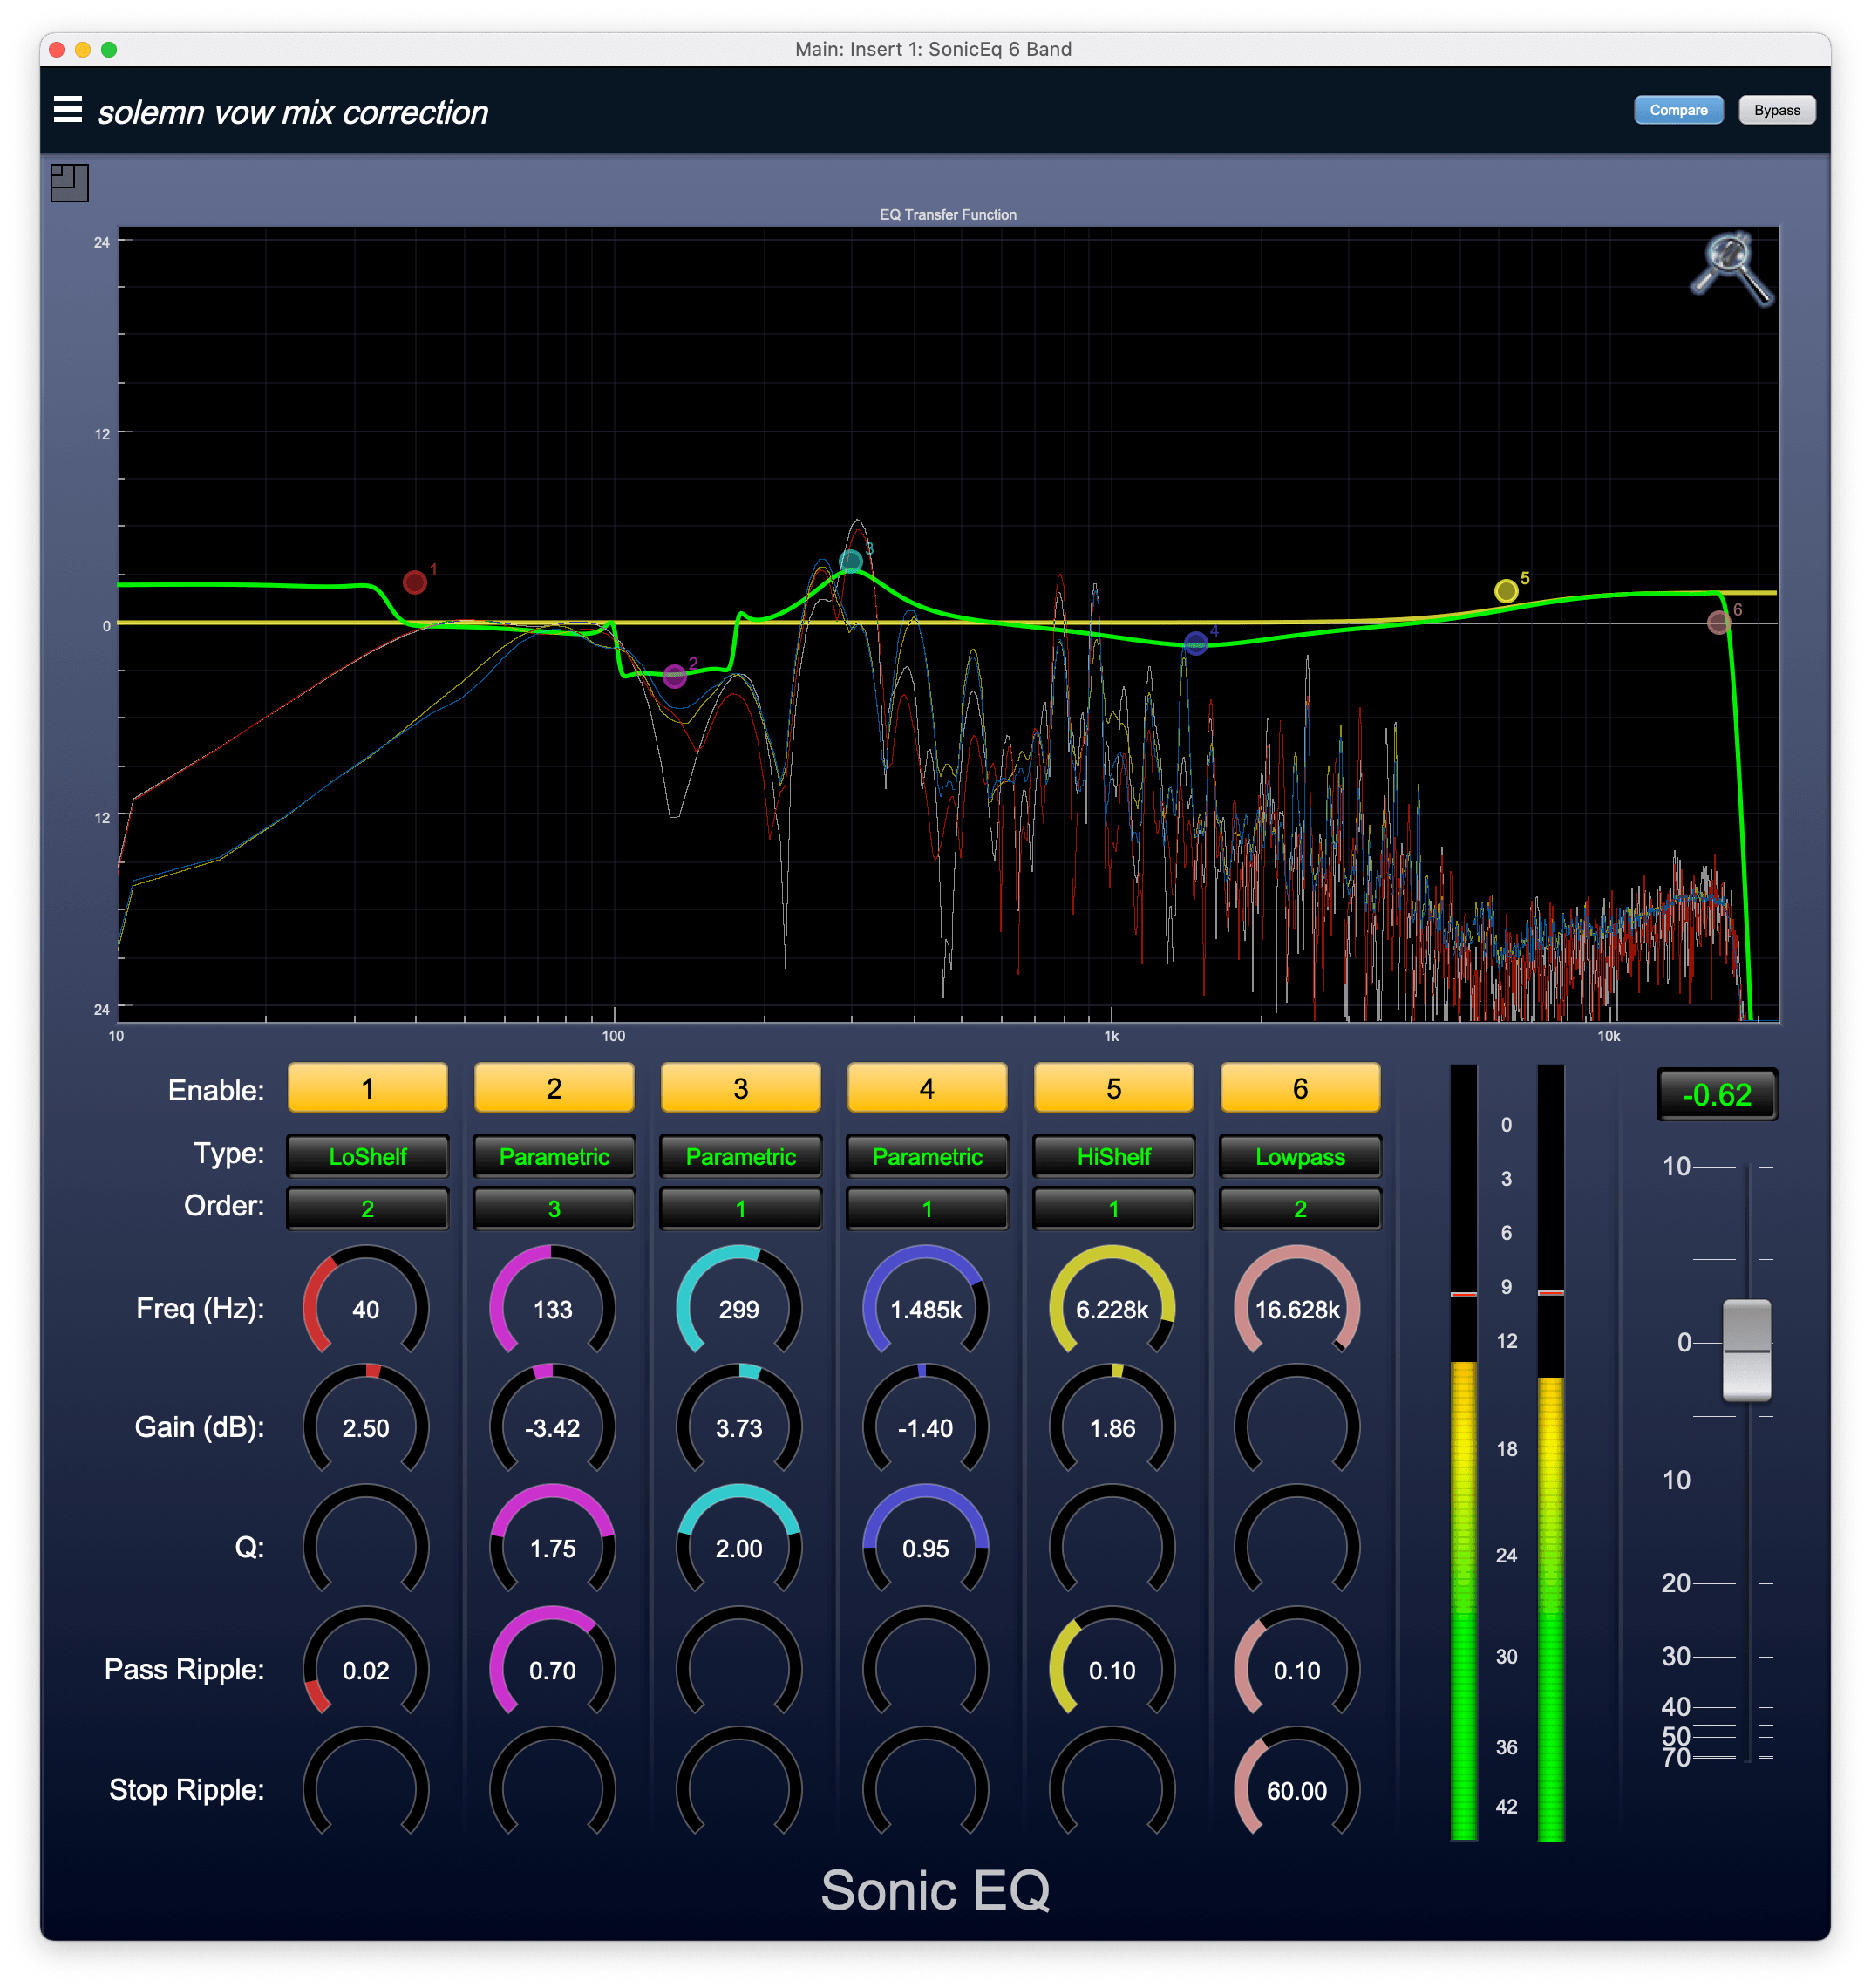This screenshot has height=1988, width=1871.
Task: Open band 1 Order dropdown
Action: (367, 1209)
